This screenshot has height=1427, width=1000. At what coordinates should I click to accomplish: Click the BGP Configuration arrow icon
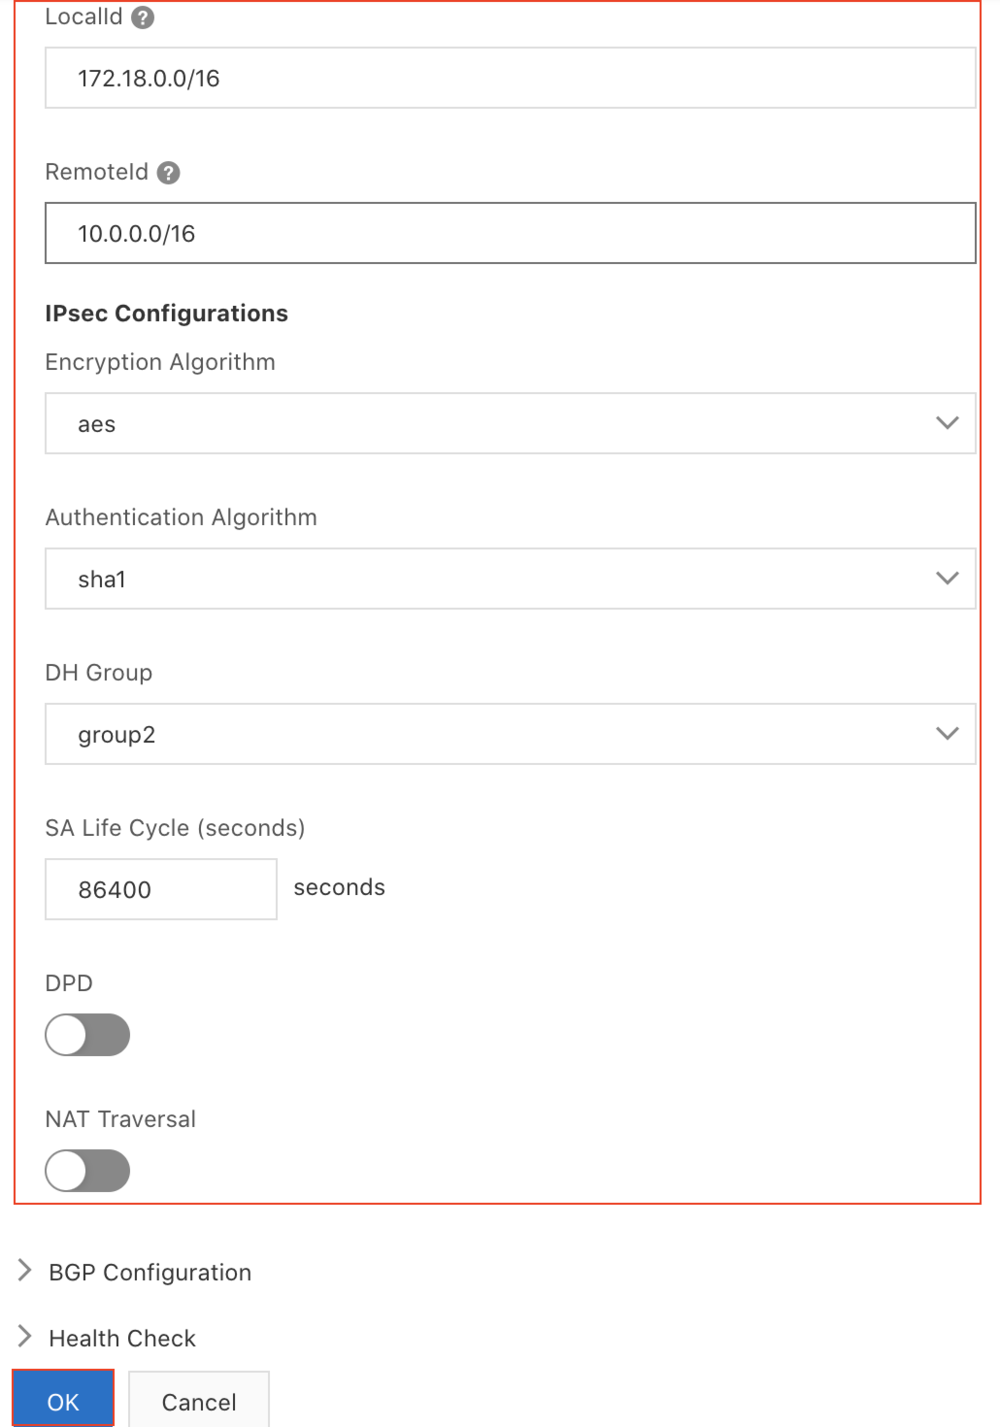tap(25, 1270)
